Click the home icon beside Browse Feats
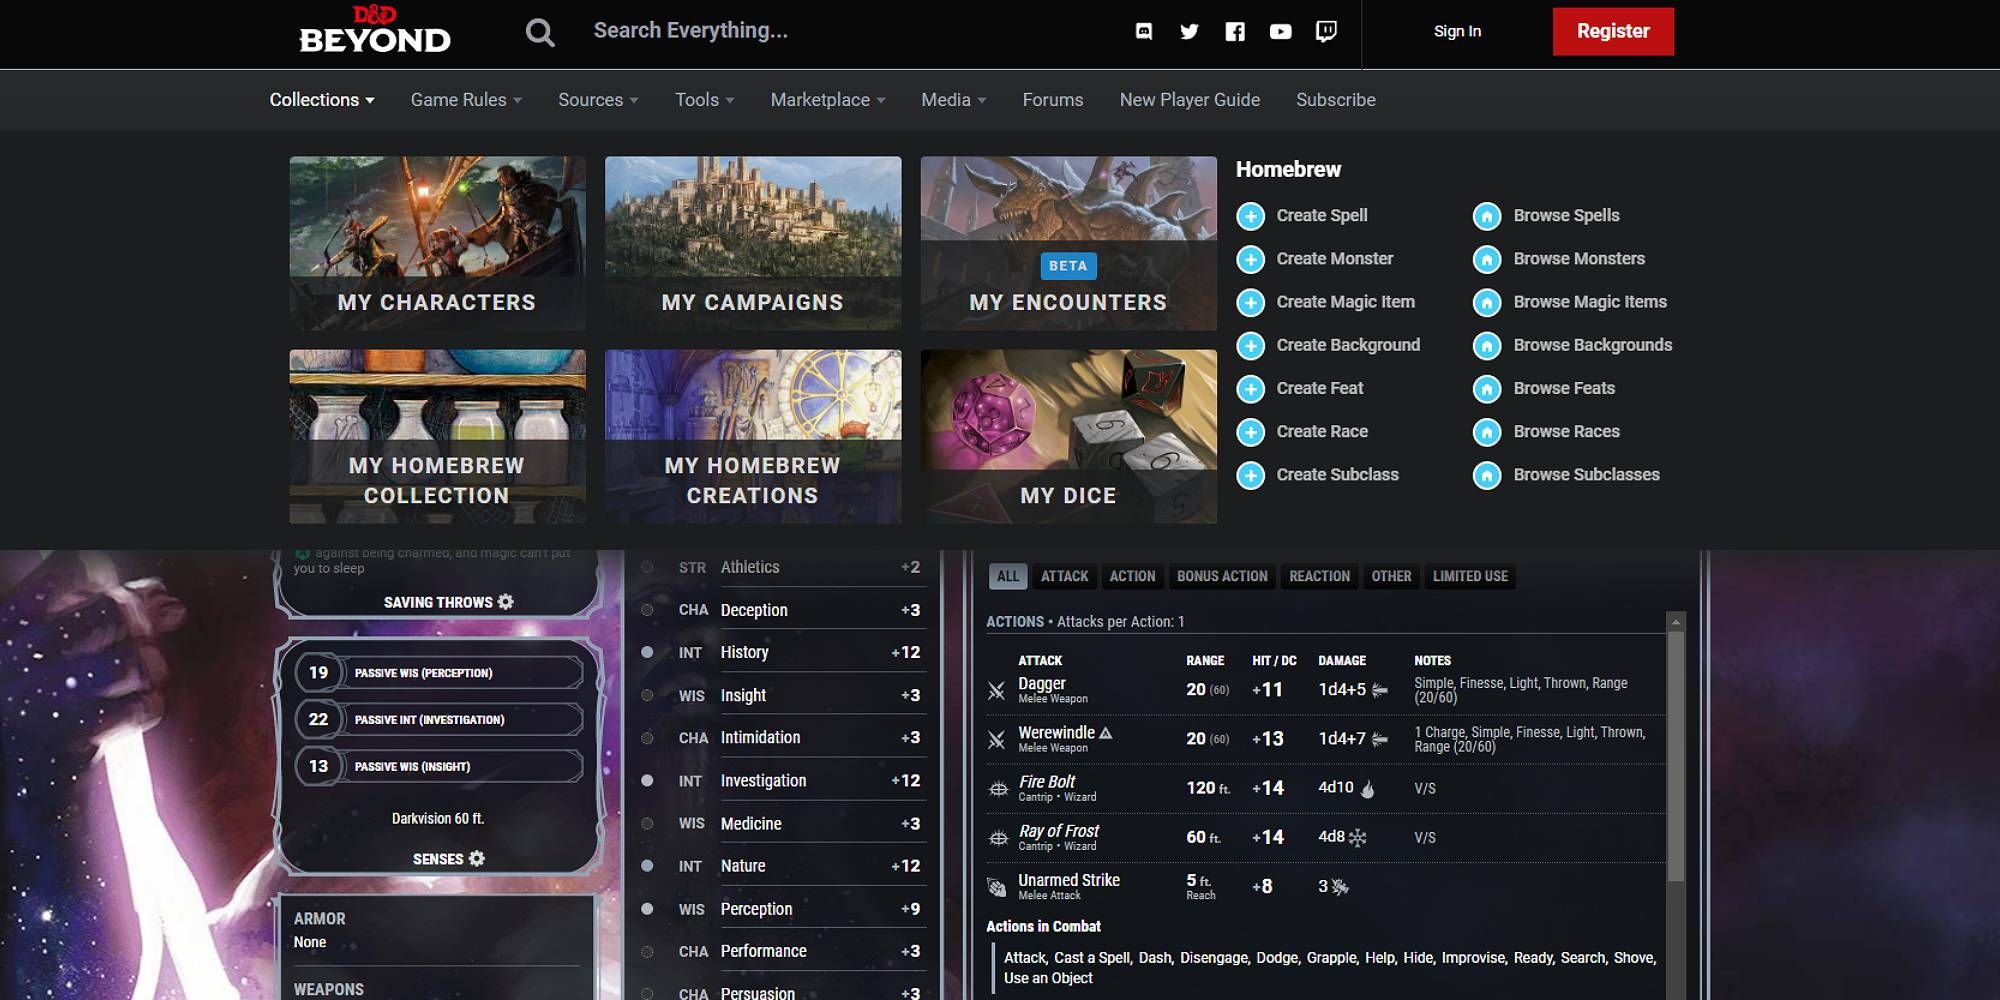Screen dimensions: 2000x1000 point(1487,388)
